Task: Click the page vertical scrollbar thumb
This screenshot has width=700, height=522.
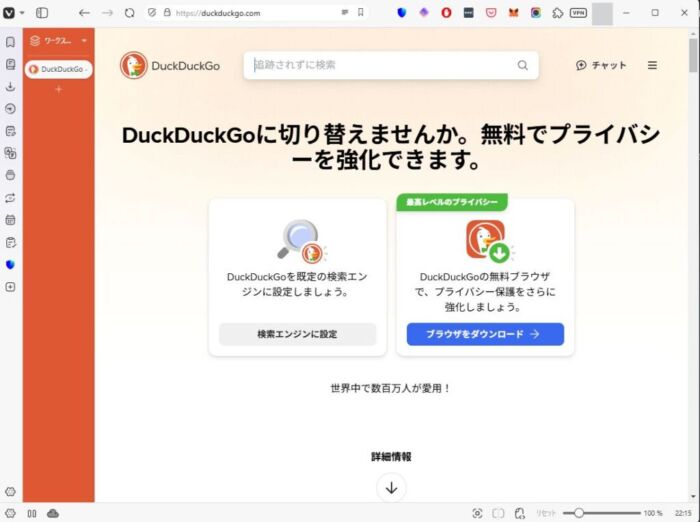Action: [693, 54]
